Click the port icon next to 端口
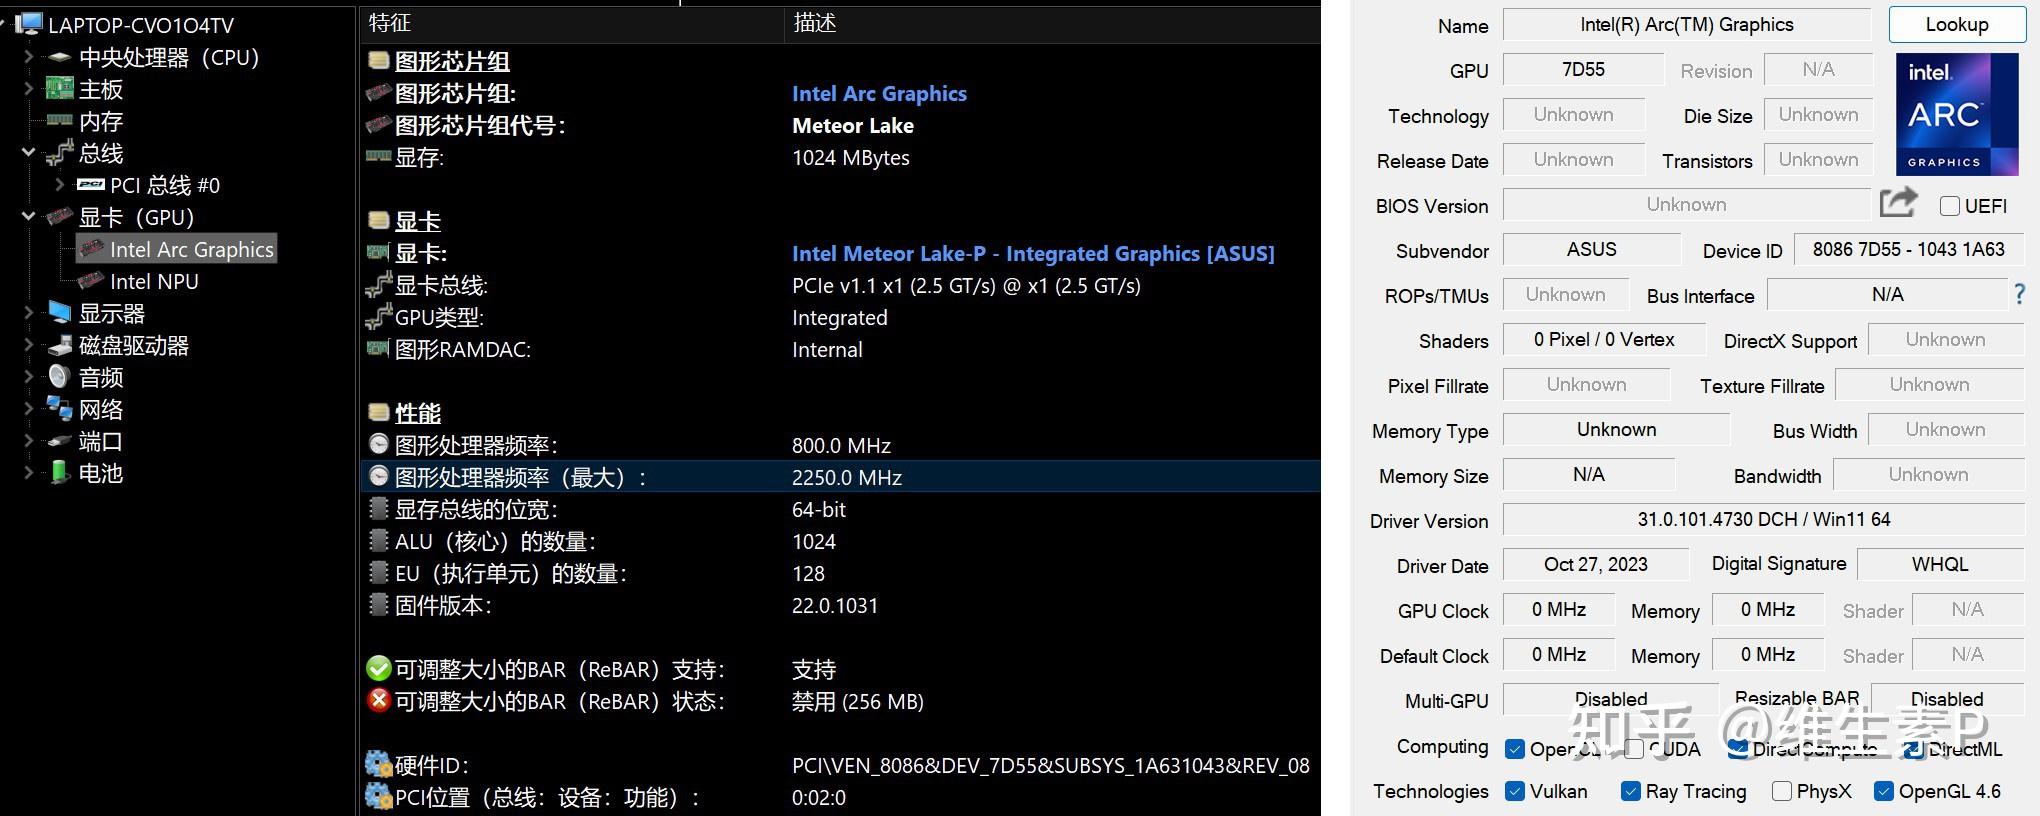The image size is (2040, 816). (x=60, y=441)
